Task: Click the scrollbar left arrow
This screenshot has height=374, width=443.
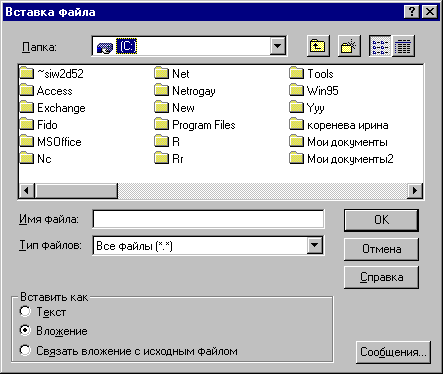Action: pos(27,191)
